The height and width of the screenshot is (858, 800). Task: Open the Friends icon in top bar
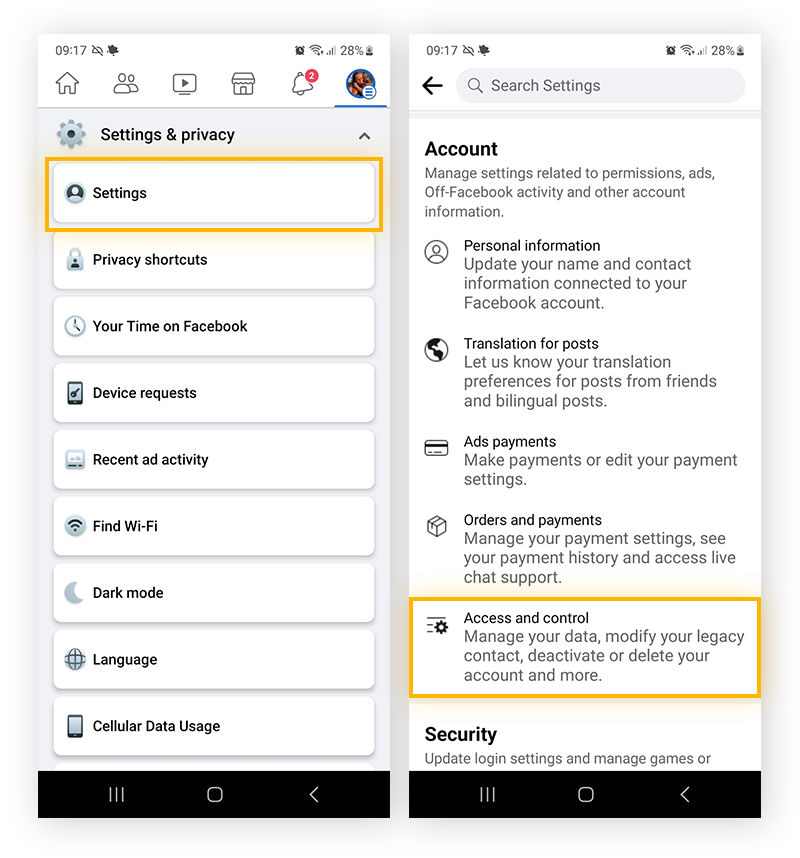click(x=126, y=84)
